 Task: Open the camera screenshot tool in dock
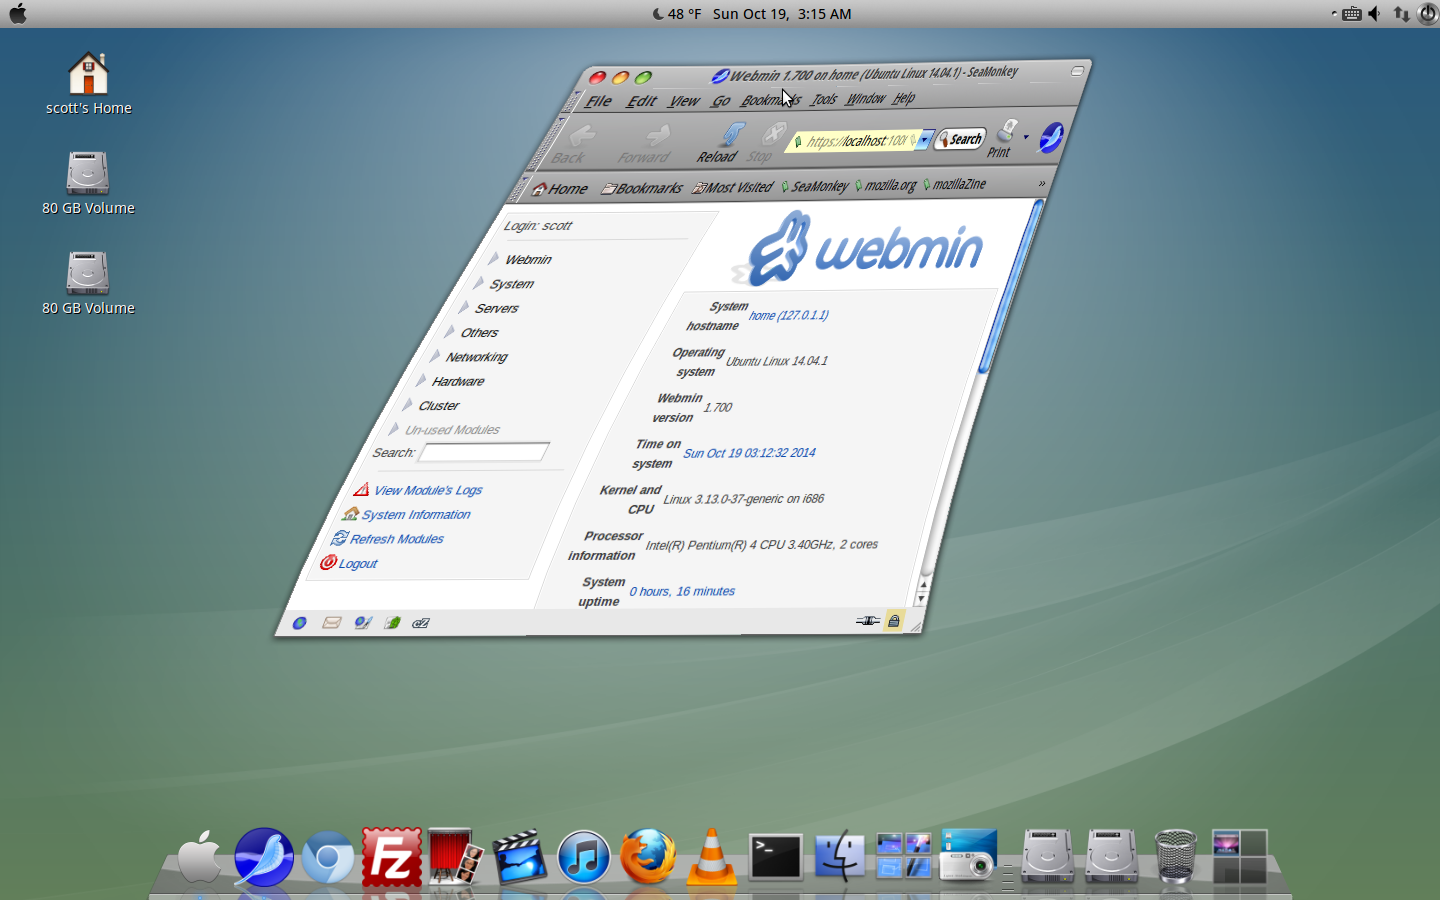(x=968, y=855)
